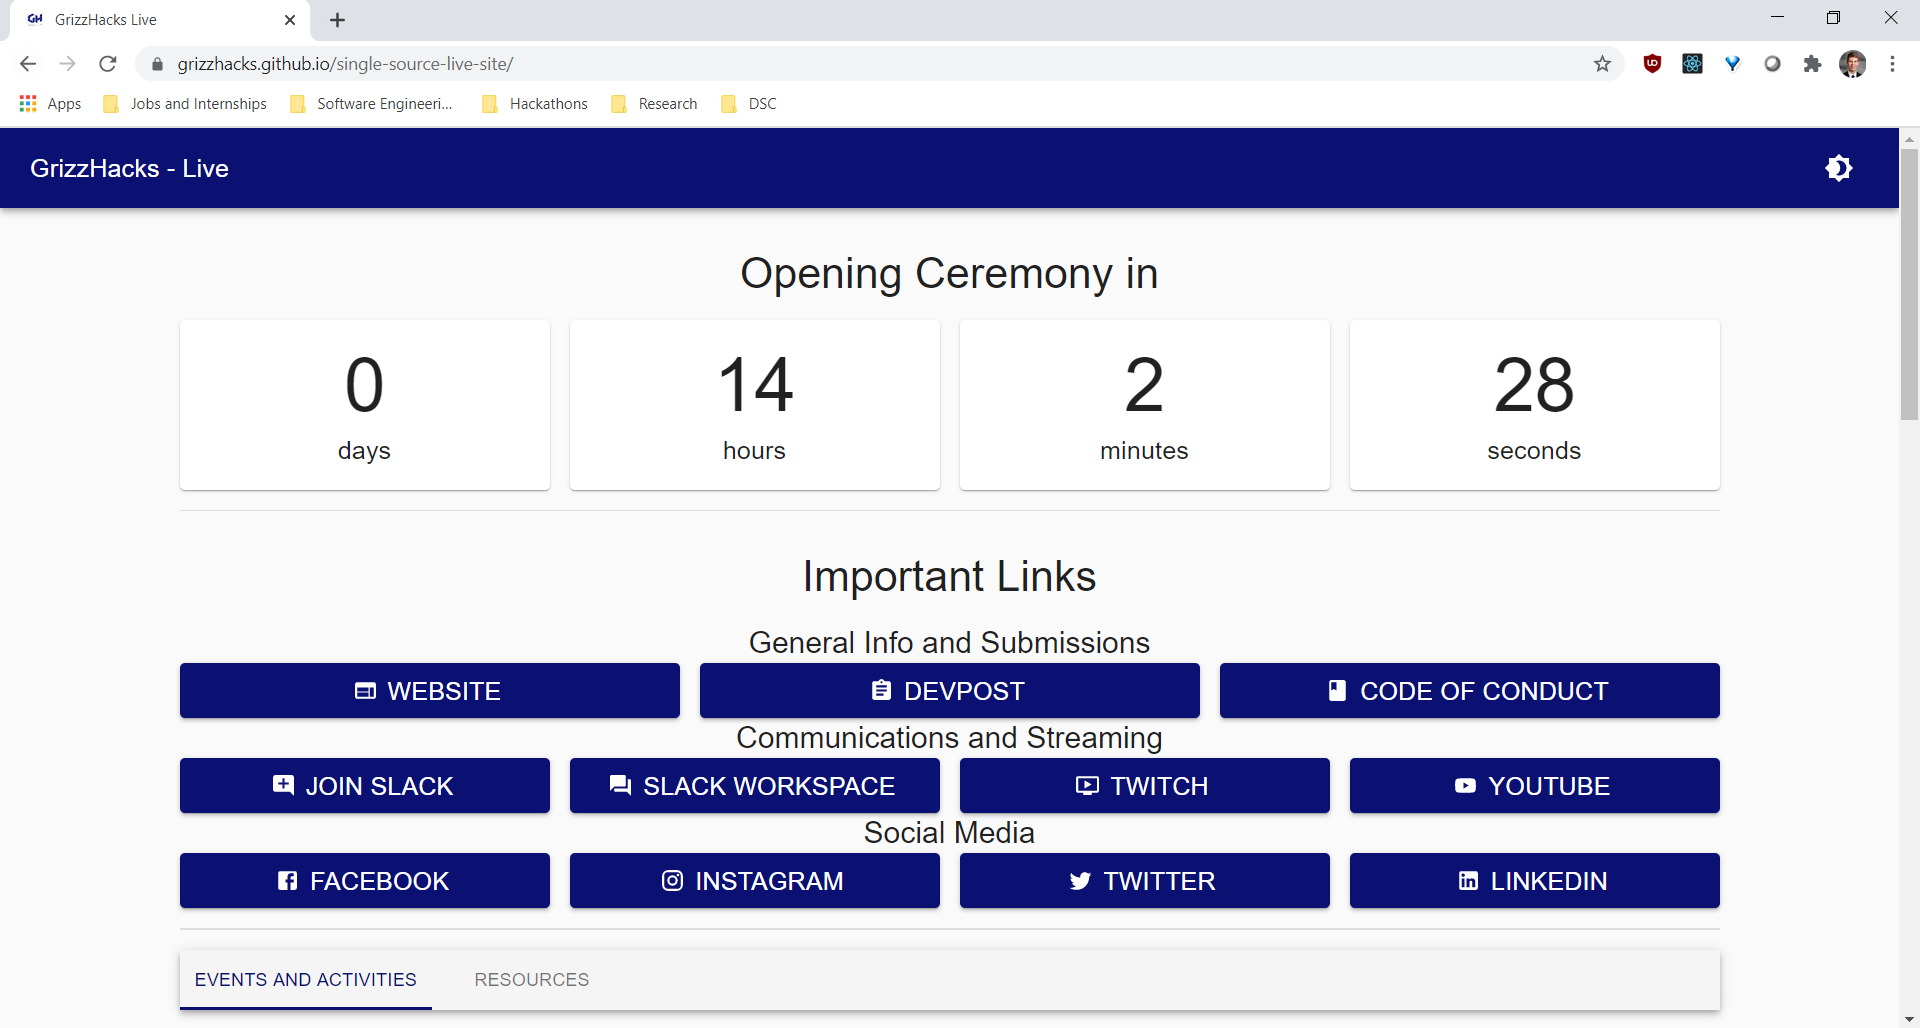Open the DEVPOST button
This screenshot has height=1028, width=1920.
point(950,691)
